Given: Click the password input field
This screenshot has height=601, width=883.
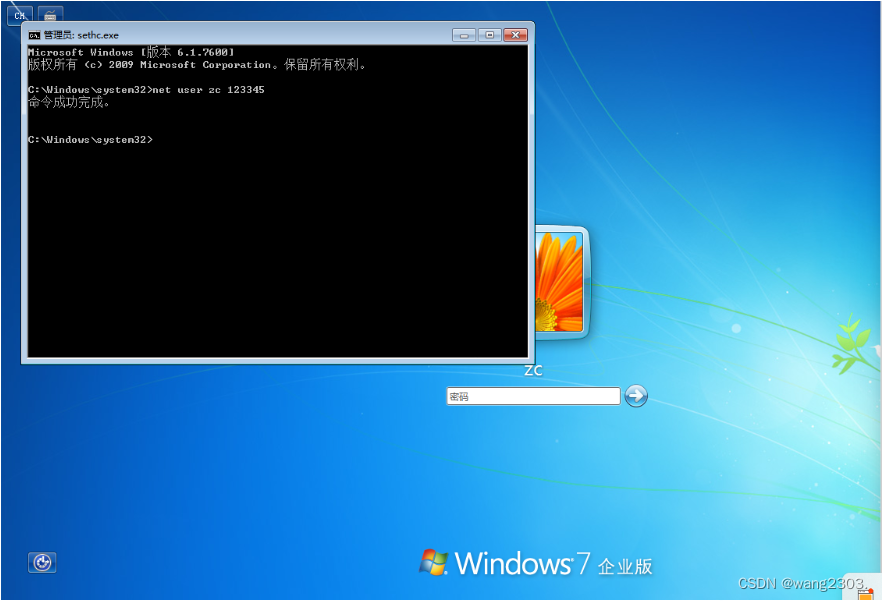Looking at the screenshot, I should point(533,396).
